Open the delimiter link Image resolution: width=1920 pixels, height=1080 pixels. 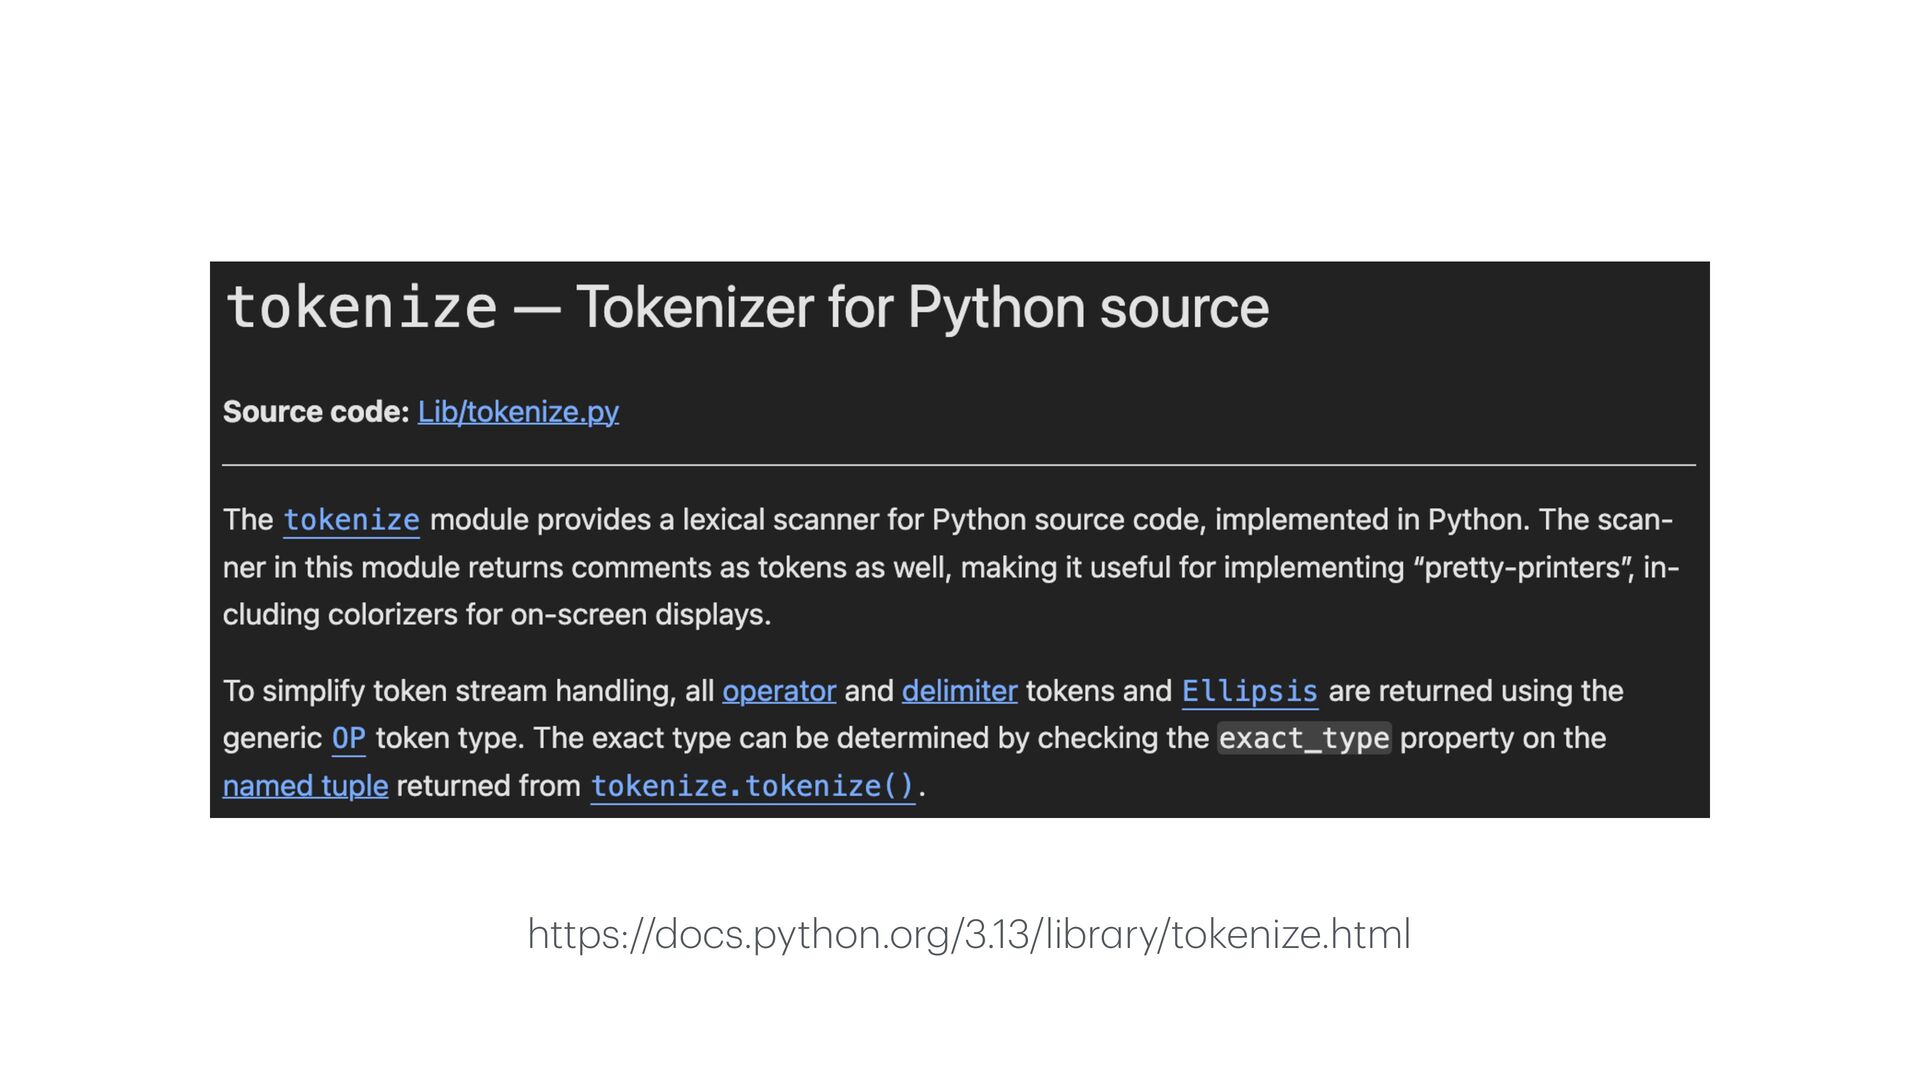pos(959,691)
